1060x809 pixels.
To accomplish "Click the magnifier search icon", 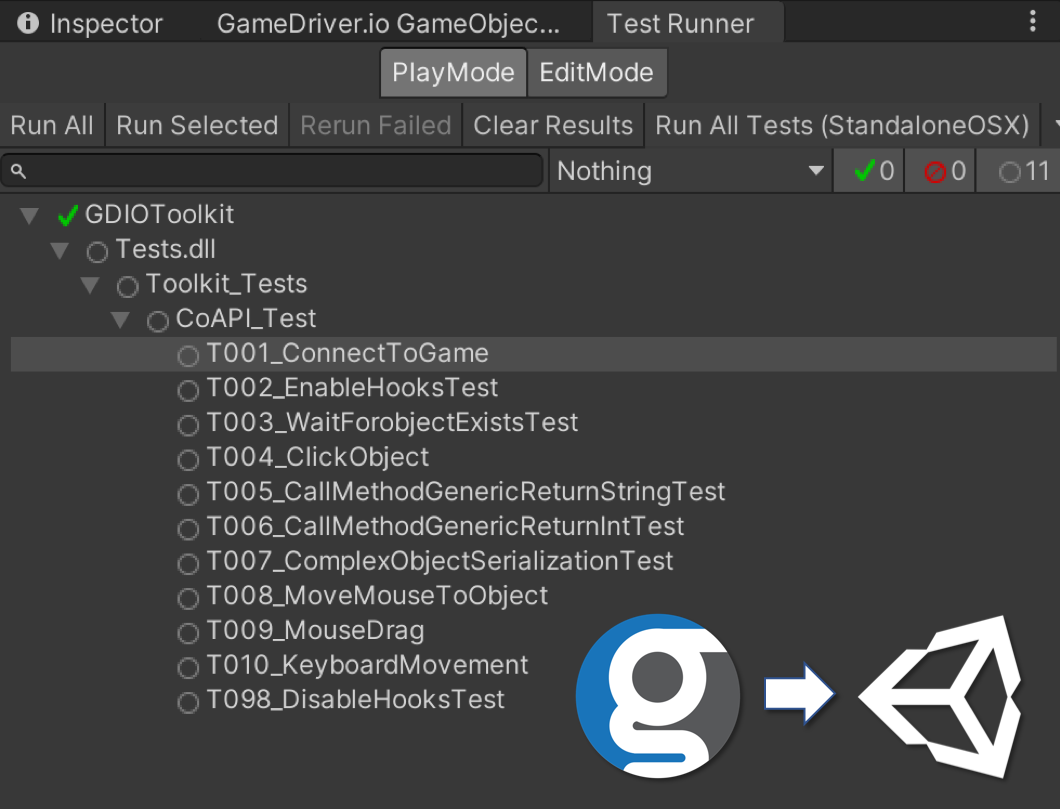I will [19, 172].
